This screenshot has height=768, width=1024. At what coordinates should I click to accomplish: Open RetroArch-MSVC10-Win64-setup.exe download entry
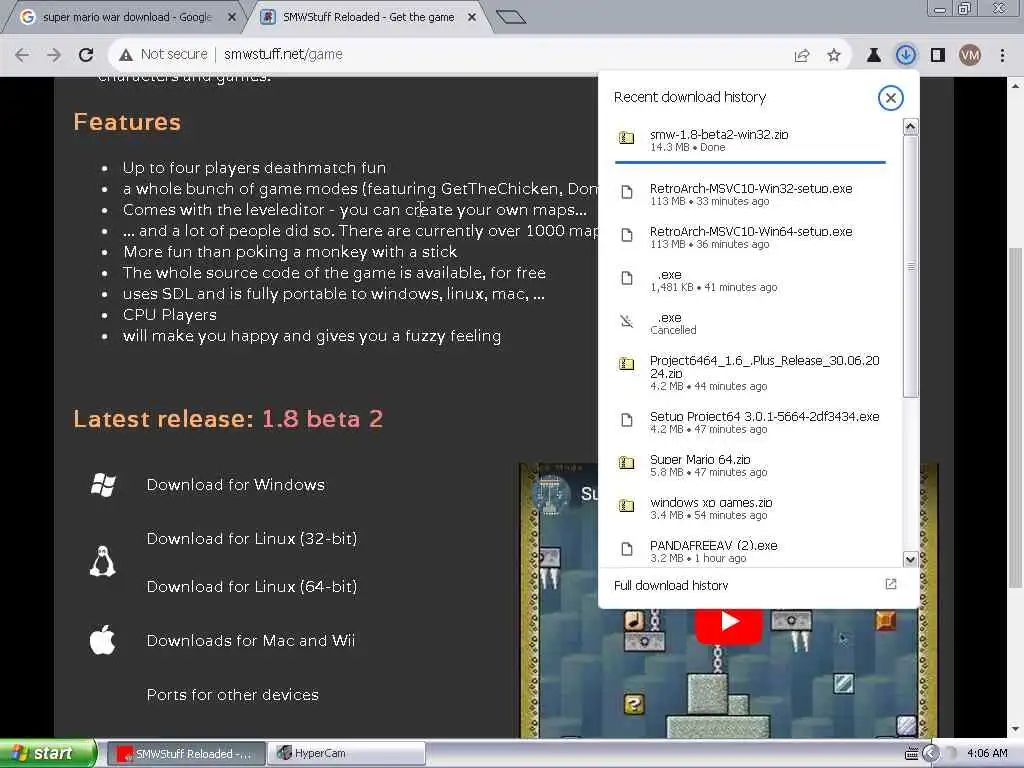750,237
